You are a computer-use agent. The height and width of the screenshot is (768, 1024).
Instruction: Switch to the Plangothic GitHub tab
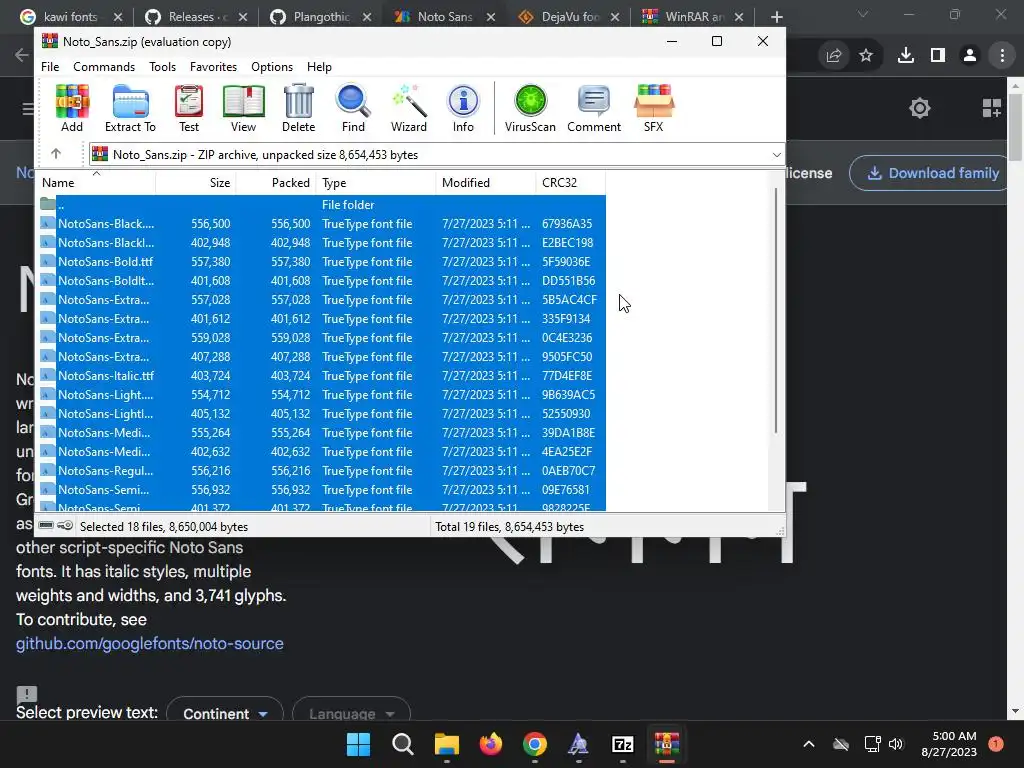tap(321, 17)
